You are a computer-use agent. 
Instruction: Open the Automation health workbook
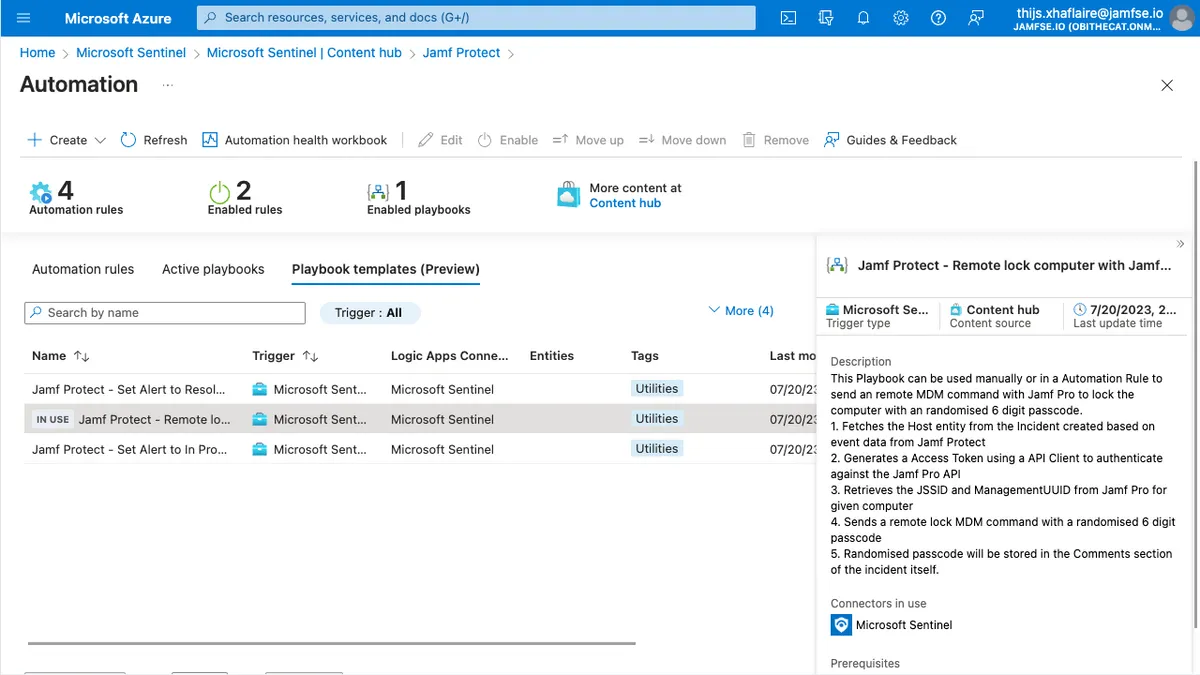coord(294,140)
